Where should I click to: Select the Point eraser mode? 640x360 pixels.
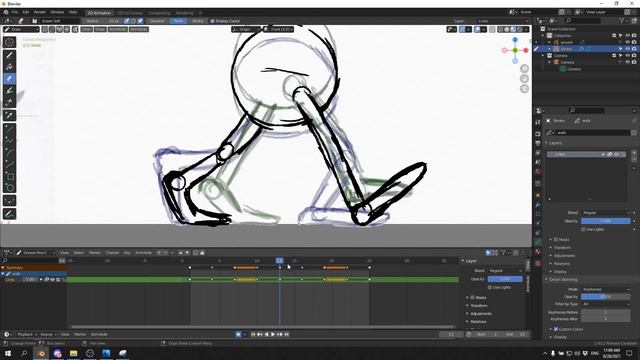pos(178,21)
